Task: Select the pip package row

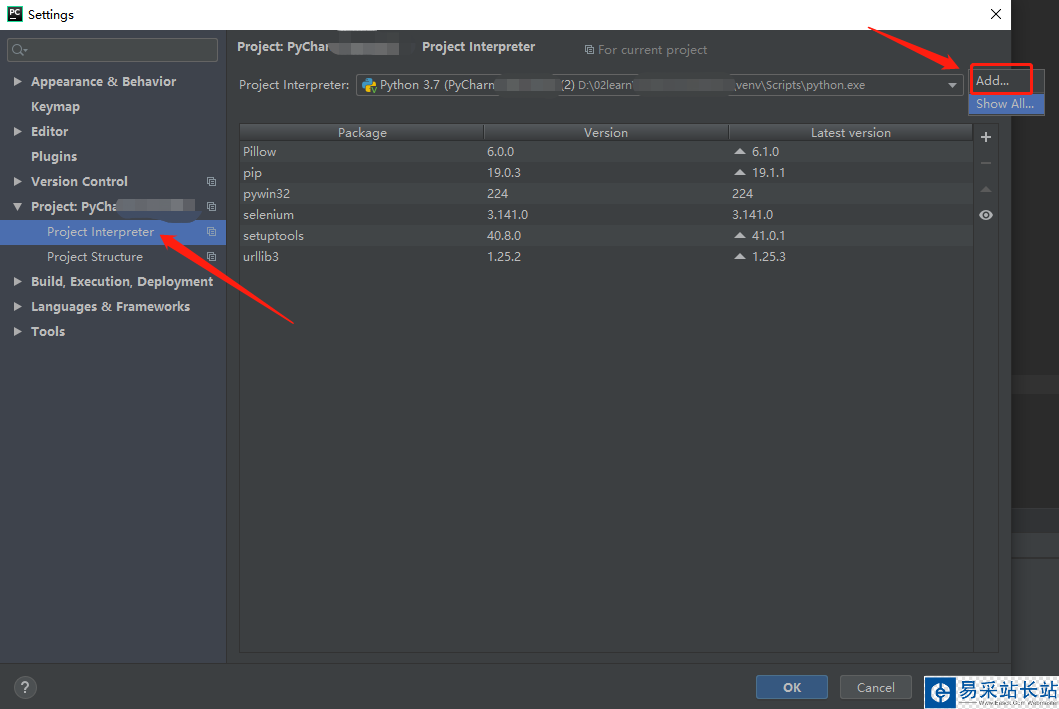Action: pyautogui.click(x=606, y=173)
